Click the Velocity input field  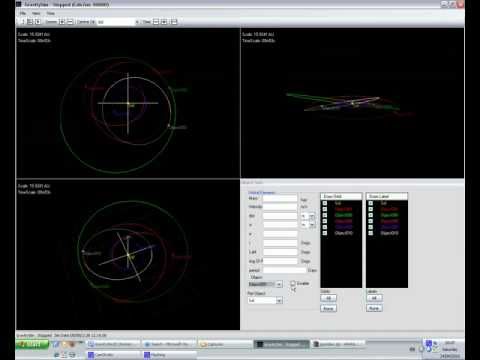pyautogui.click(x=280, y=207)
